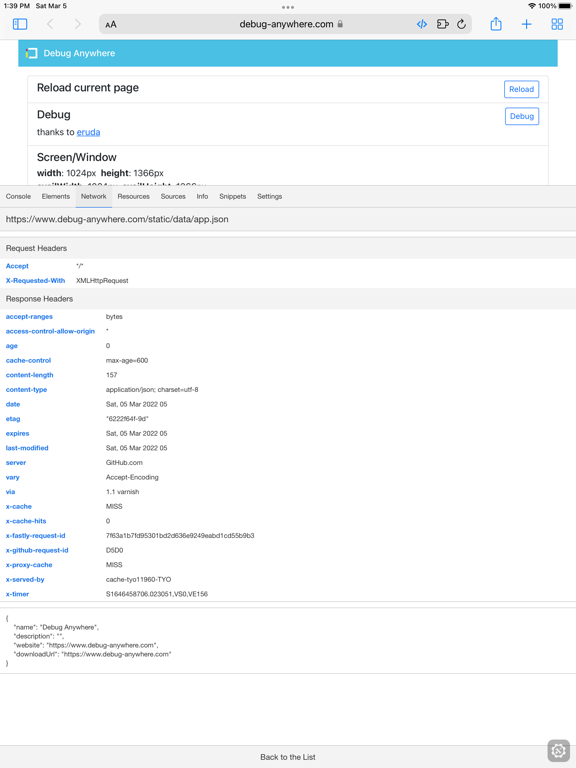This screenshot has width=576, height=768.
Task: Open the extensions puzzle icon
Action: [443, 24]
